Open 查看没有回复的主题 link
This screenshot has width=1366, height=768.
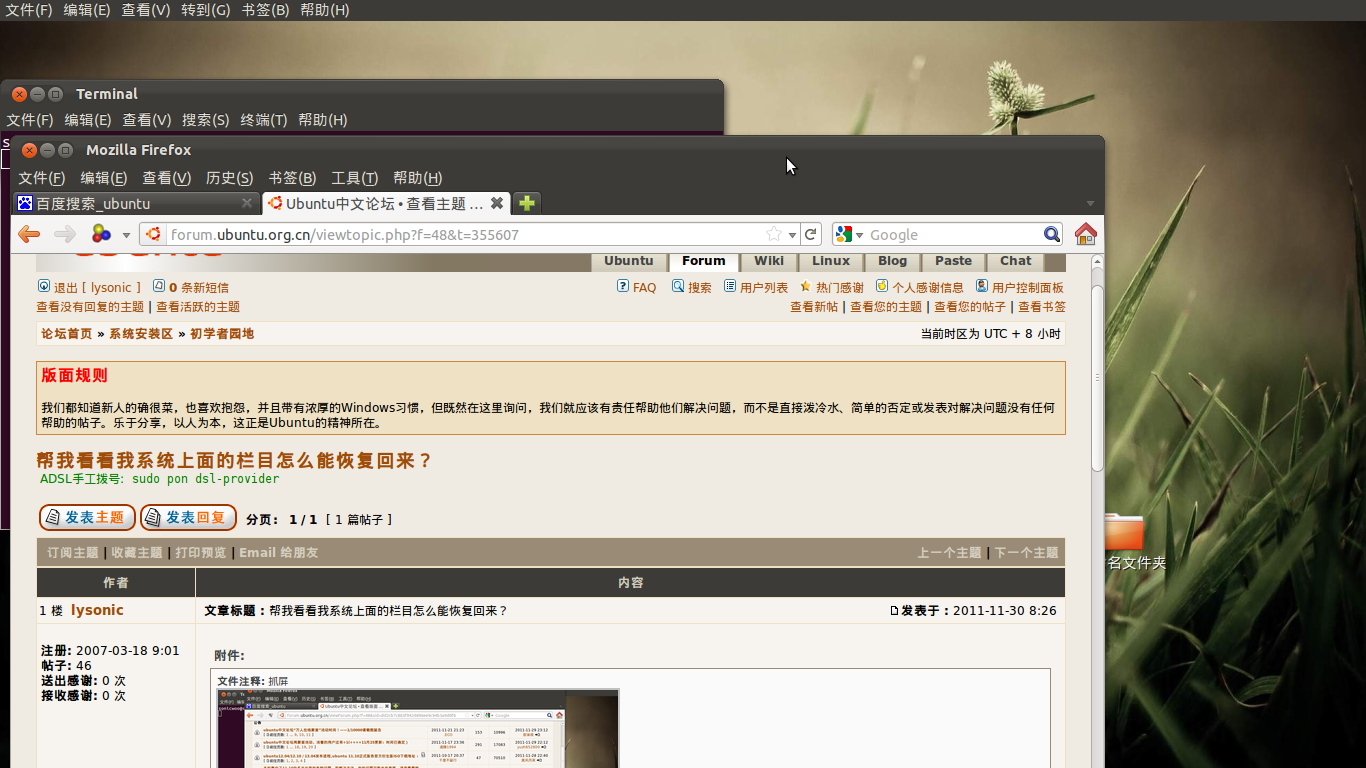[91, 307]
